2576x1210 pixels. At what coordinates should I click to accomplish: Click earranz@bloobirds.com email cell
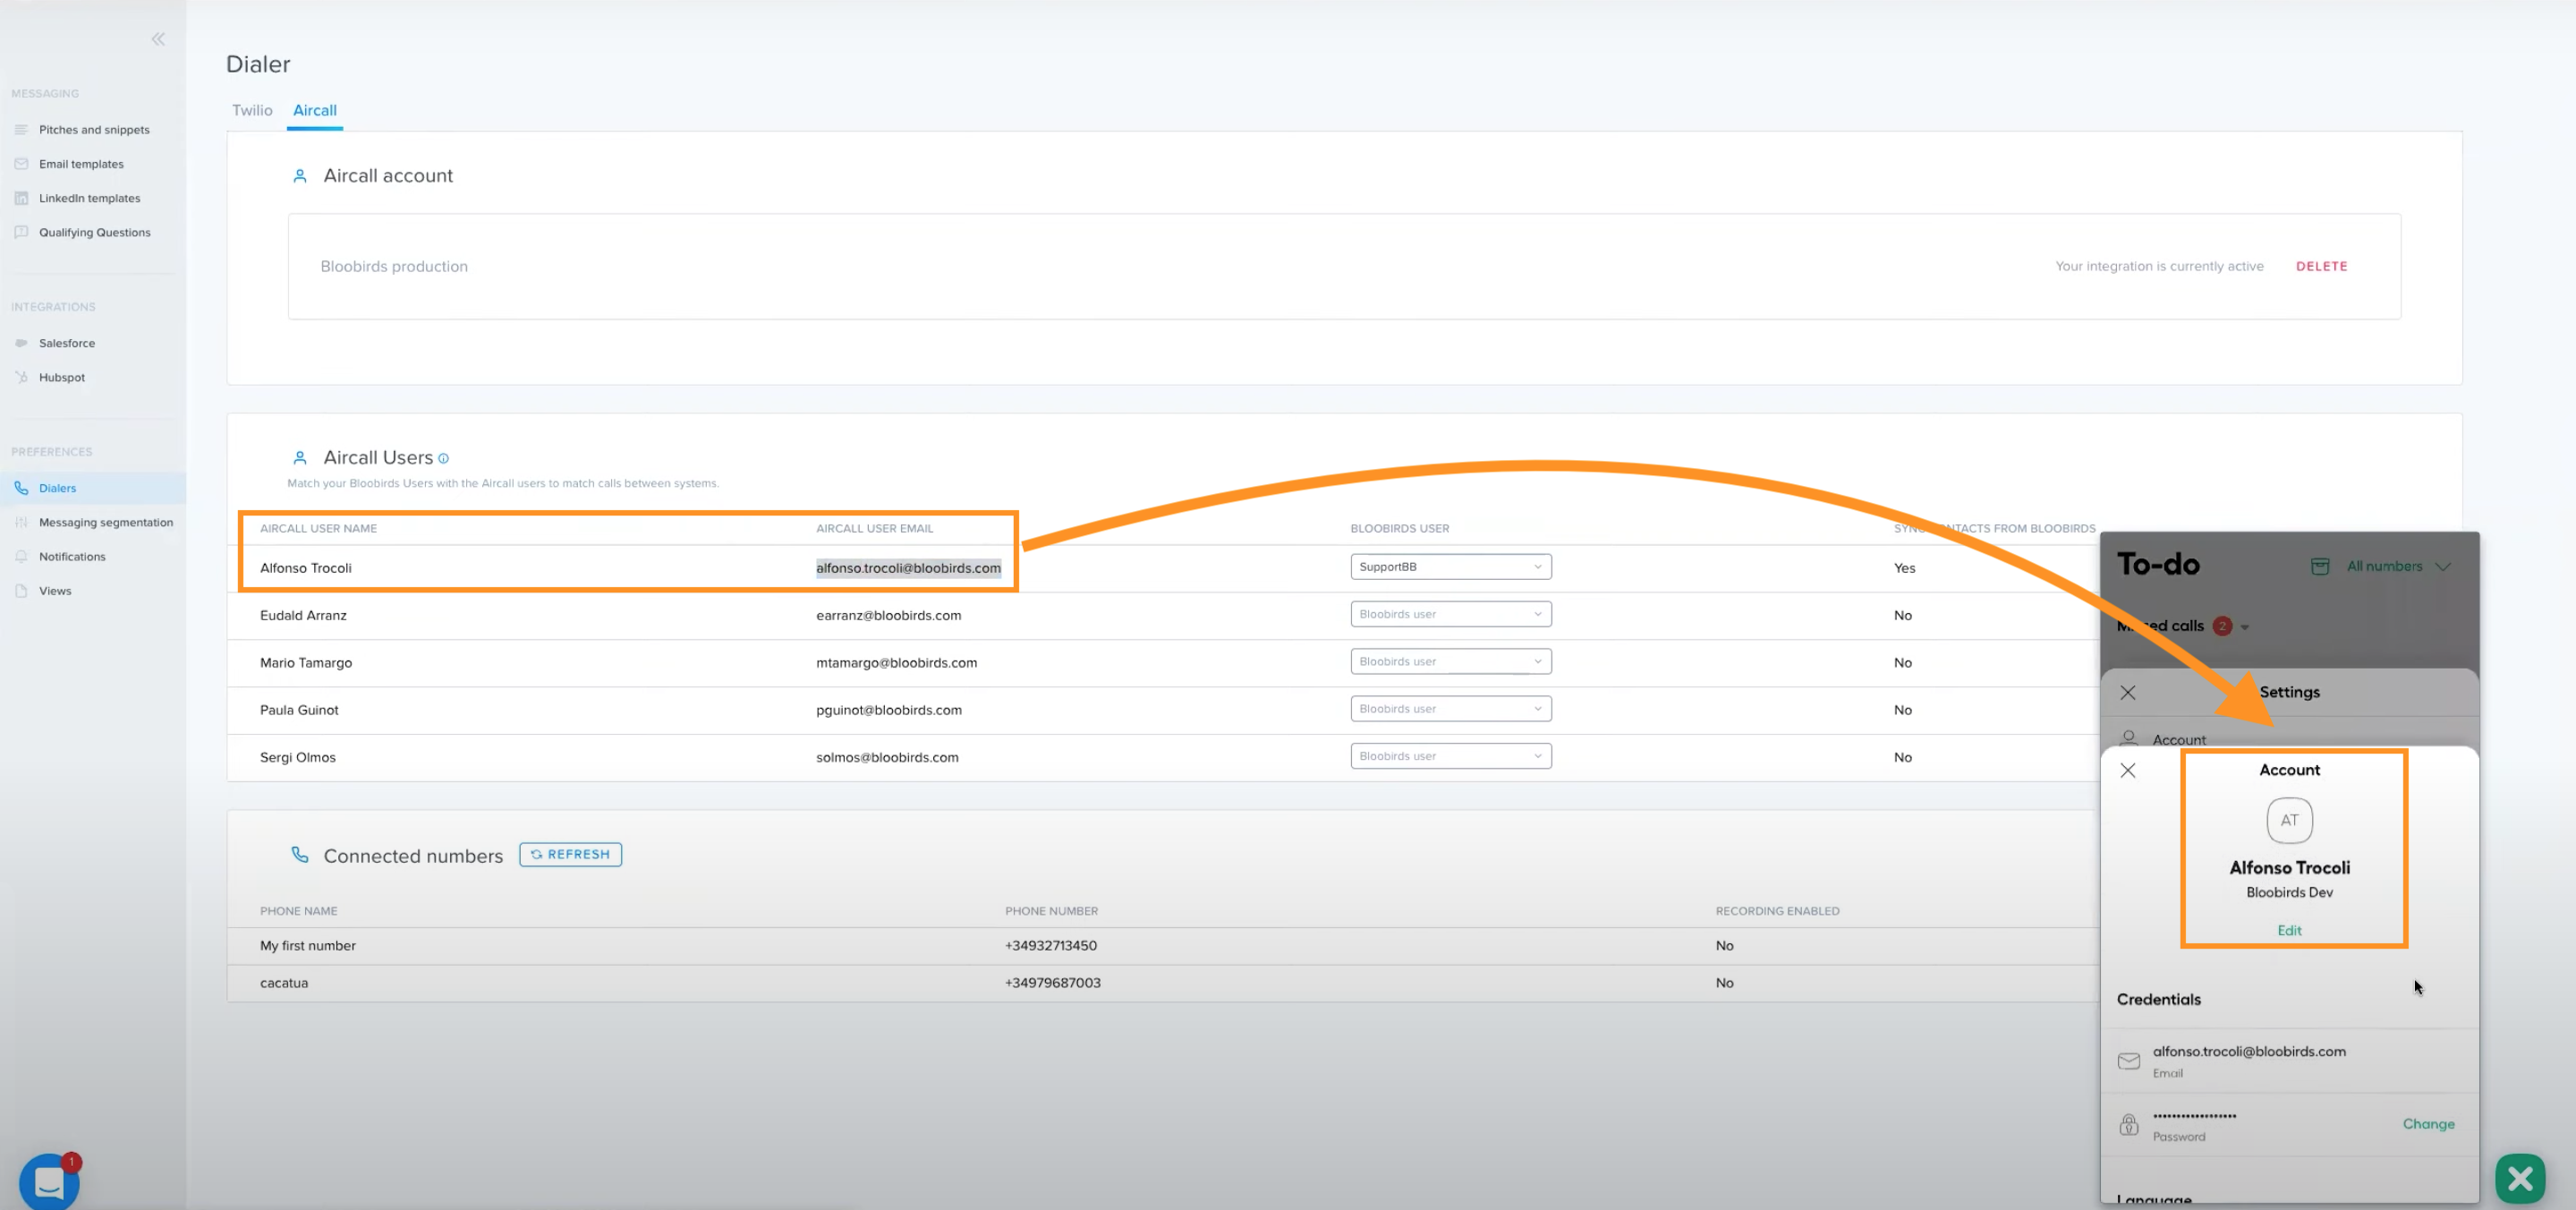pyautogui.click(x=888, y=615)
